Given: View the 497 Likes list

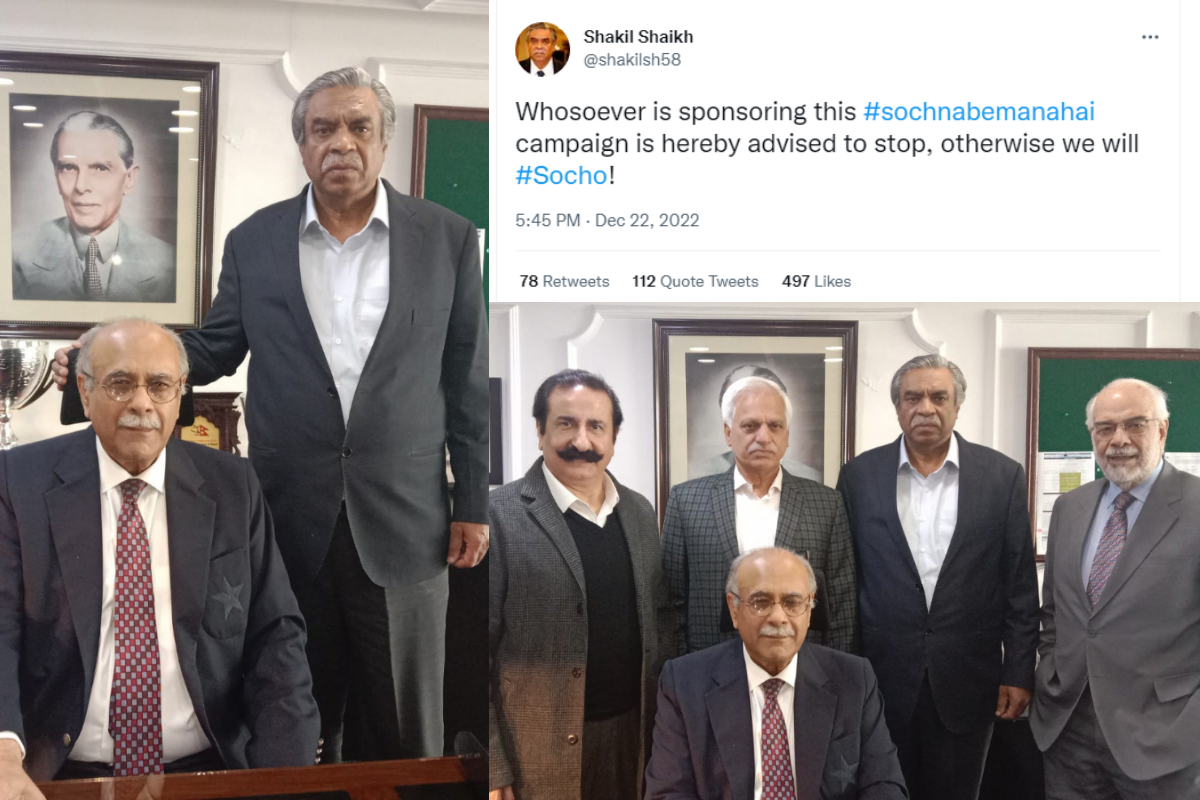Looking at the screenshot, I should [x=816, y=281].
